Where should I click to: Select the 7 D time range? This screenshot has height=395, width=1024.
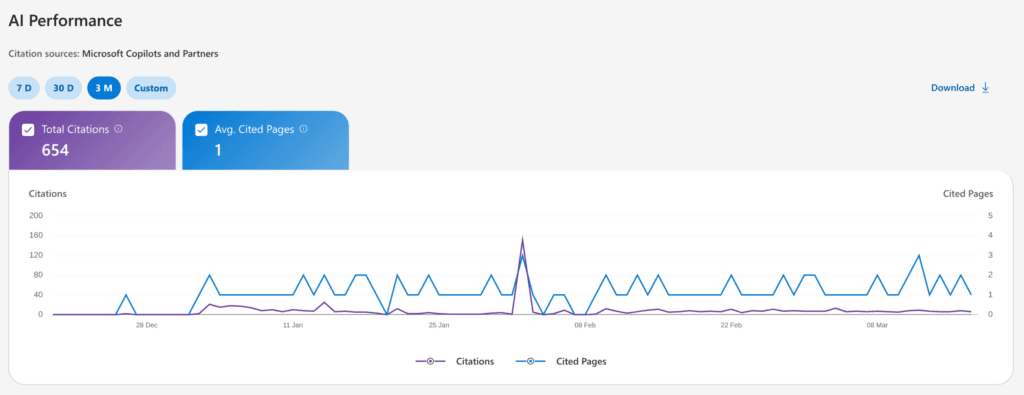(x=24, y=88)
